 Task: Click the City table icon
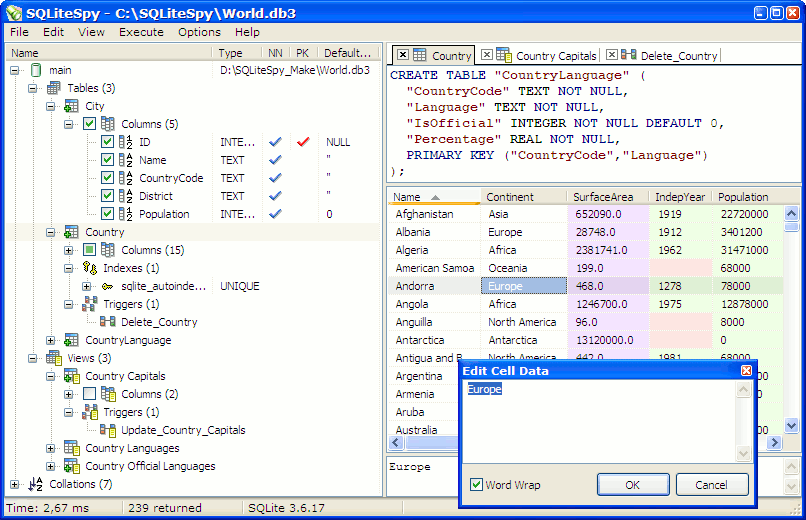point(72,106)
